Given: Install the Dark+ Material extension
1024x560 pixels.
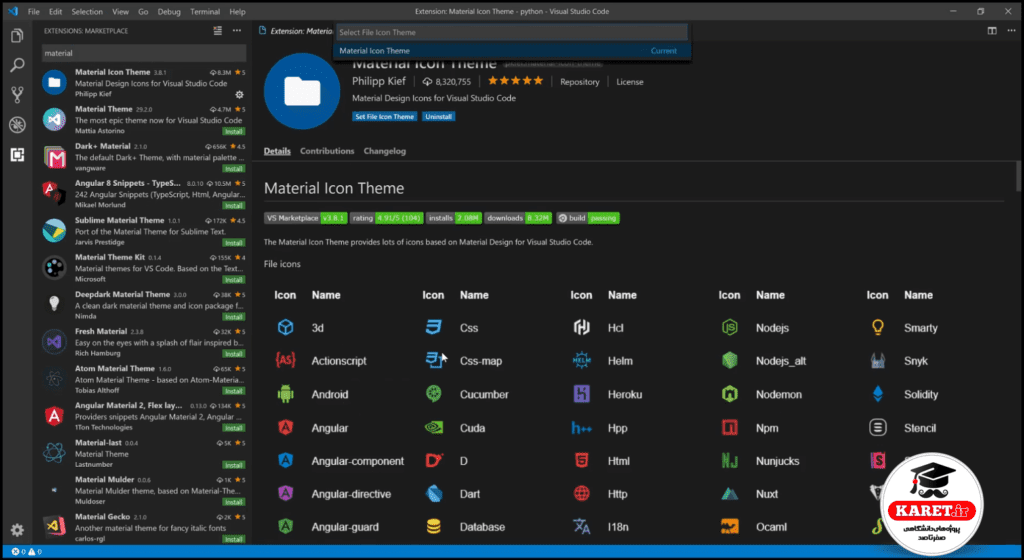Looking at the screenshot, I should 233,168.
